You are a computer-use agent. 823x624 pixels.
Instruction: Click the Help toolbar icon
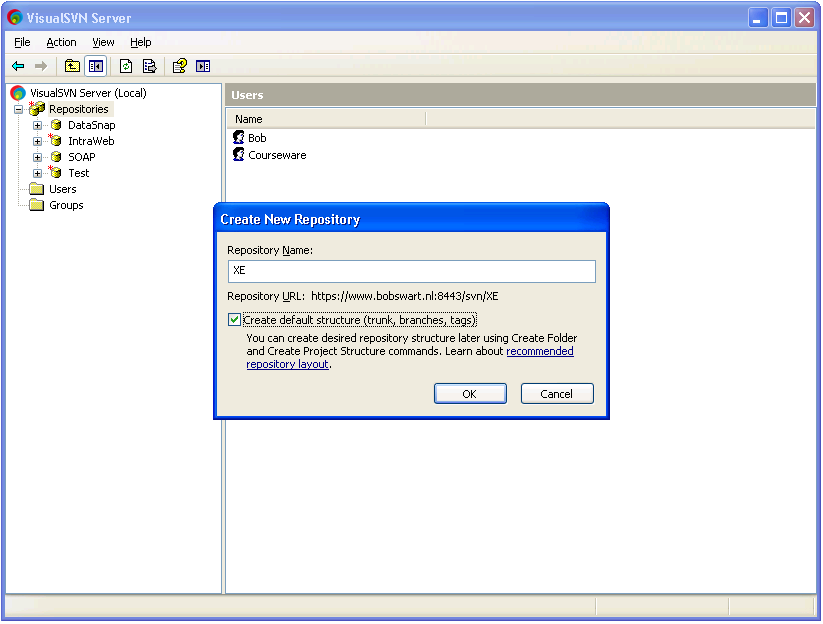(180, 66)
